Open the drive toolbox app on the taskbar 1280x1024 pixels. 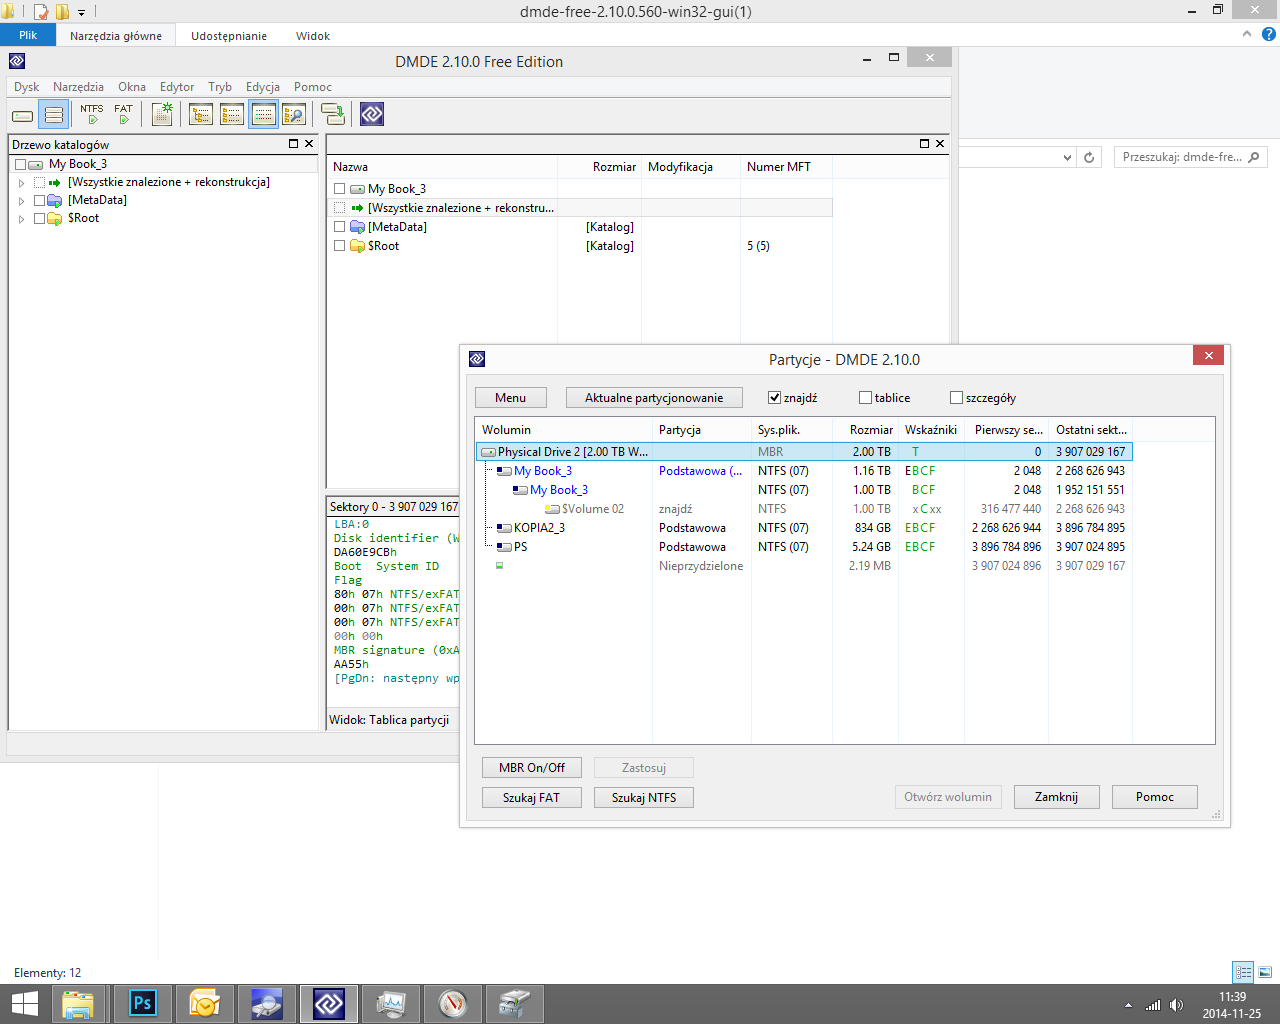click(x=515, y=1003)
